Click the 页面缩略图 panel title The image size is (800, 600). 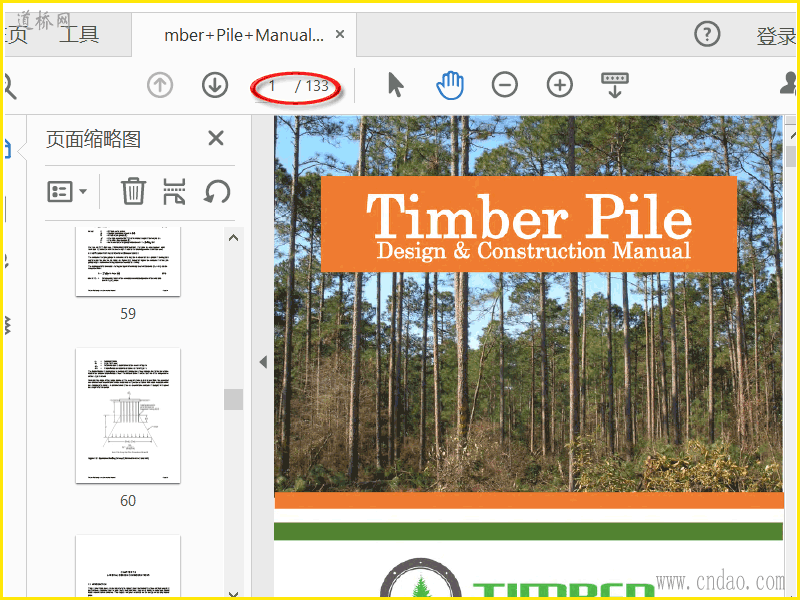(x=93, y=139)
